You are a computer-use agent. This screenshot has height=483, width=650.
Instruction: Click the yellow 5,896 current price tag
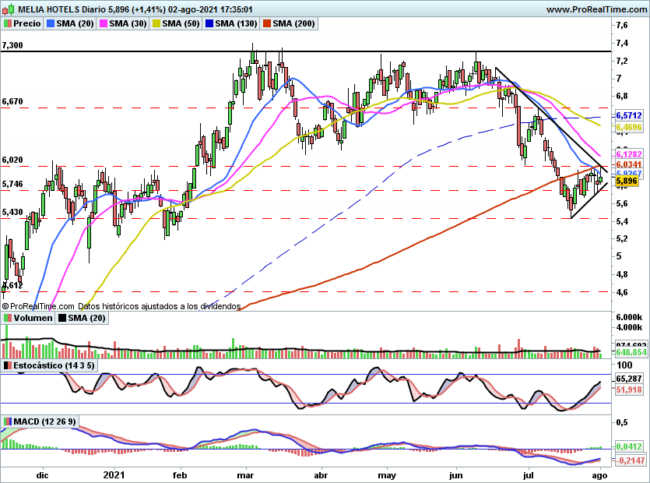627,181
